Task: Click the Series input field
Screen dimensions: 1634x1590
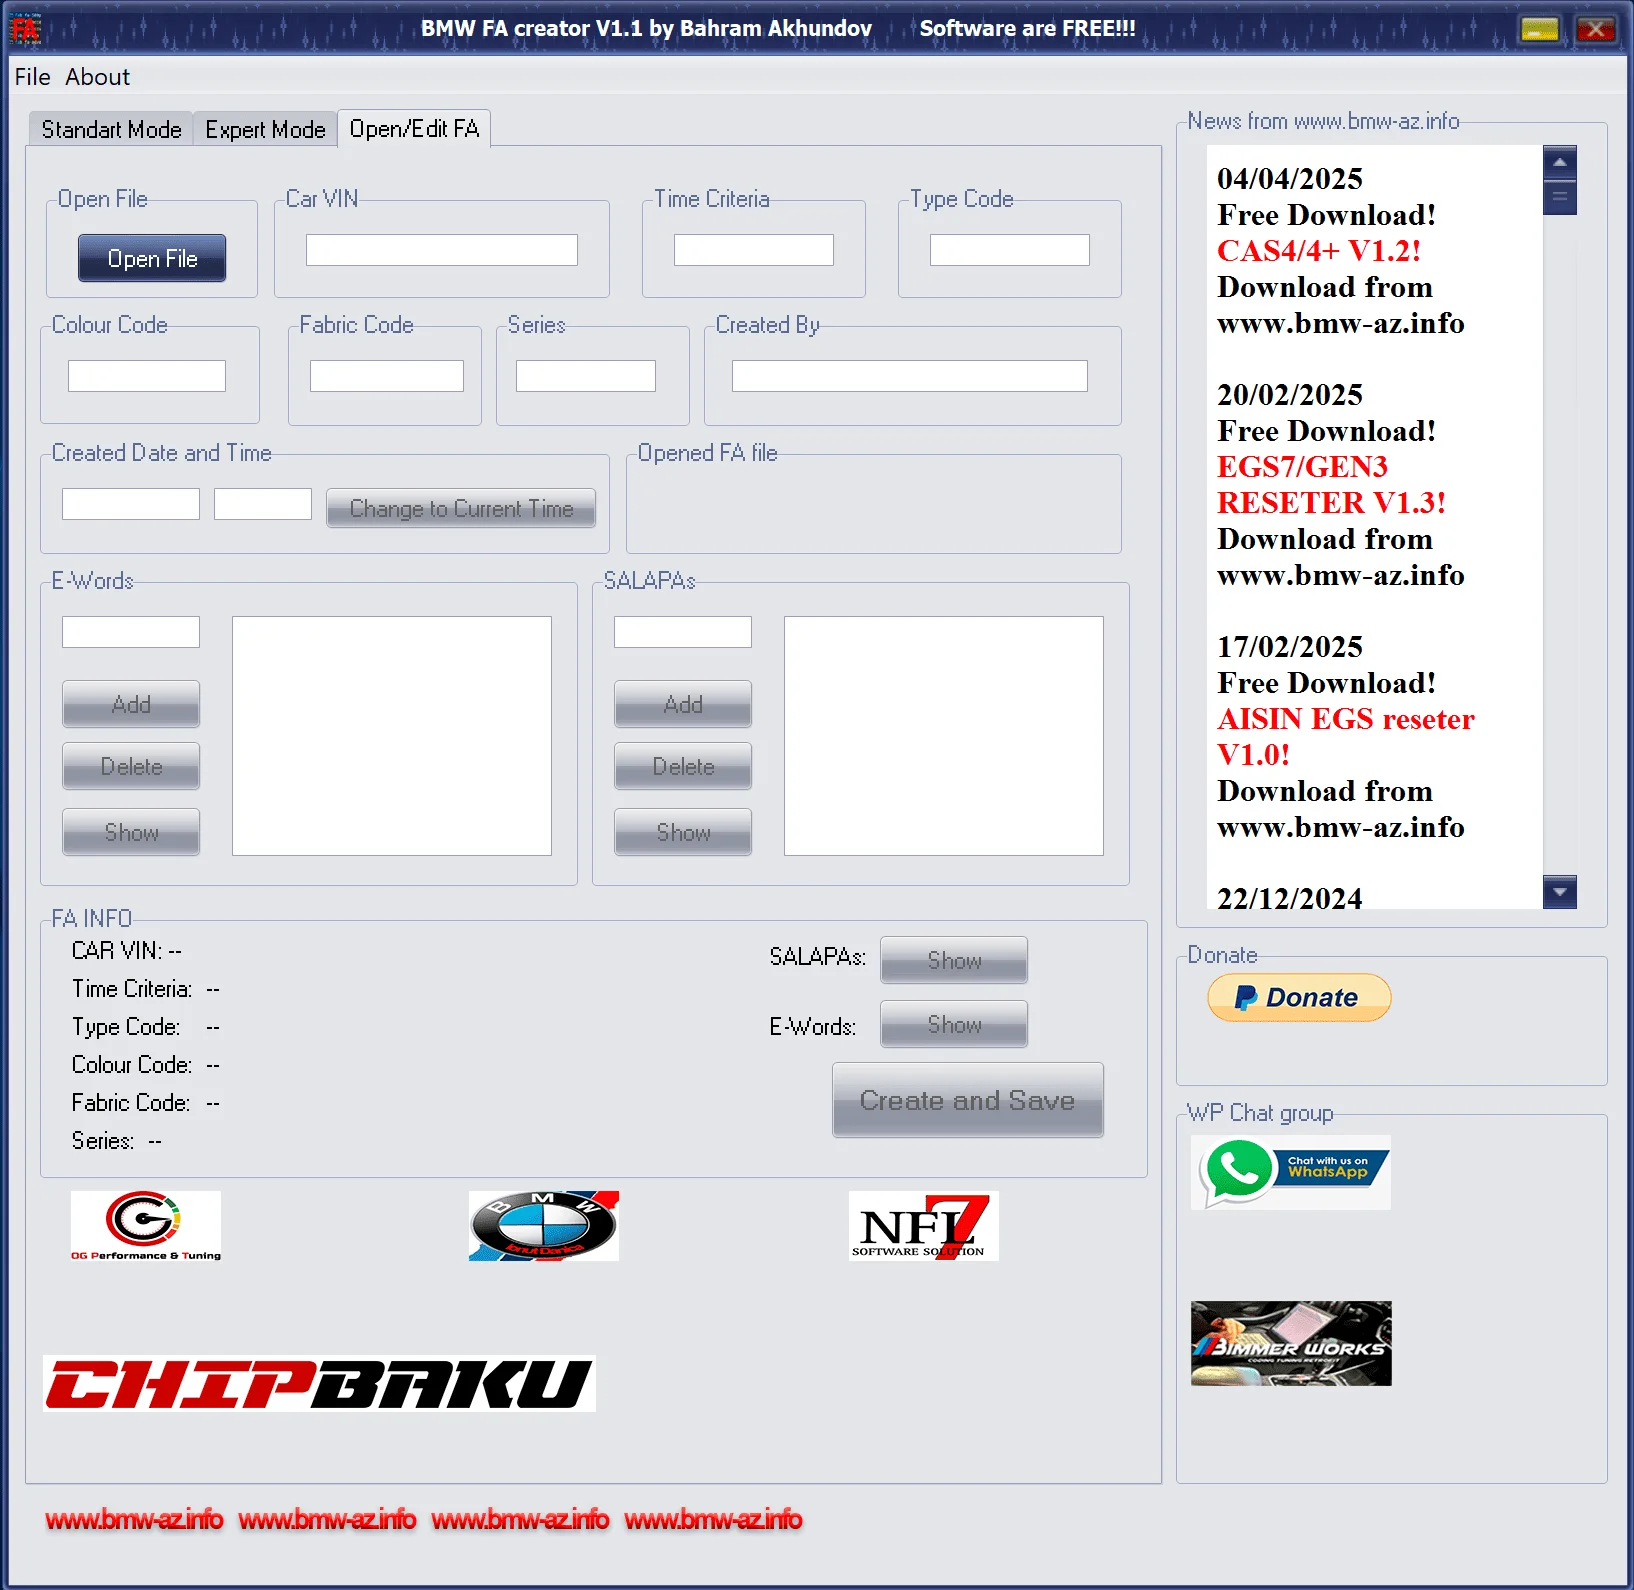Action: pos(586,376)
